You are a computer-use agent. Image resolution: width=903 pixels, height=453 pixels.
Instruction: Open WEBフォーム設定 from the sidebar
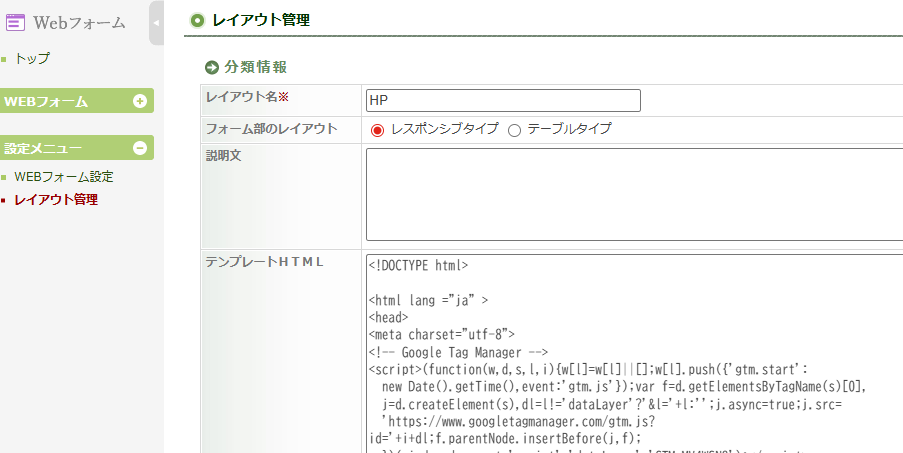pos(64,177)
